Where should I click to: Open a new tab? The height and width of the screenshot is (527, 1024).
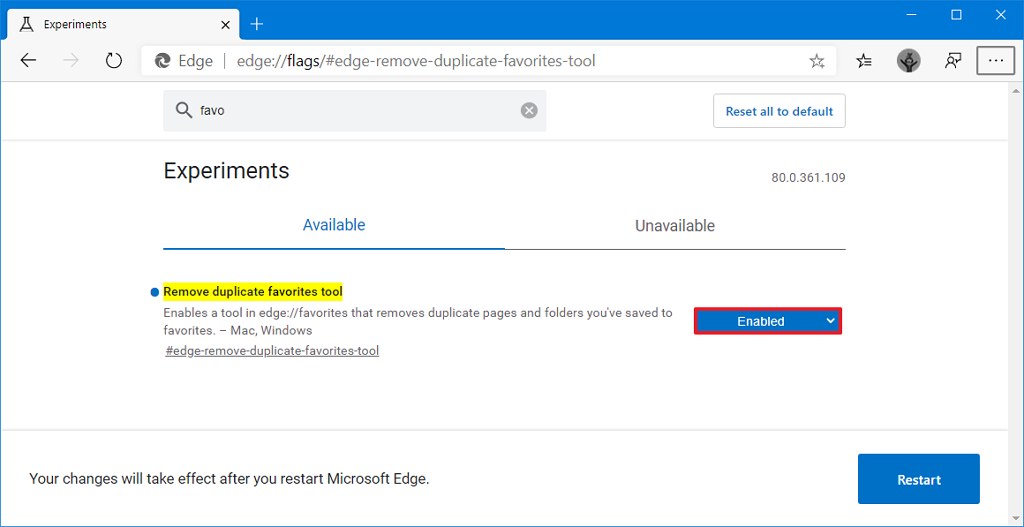pos(257,25)
